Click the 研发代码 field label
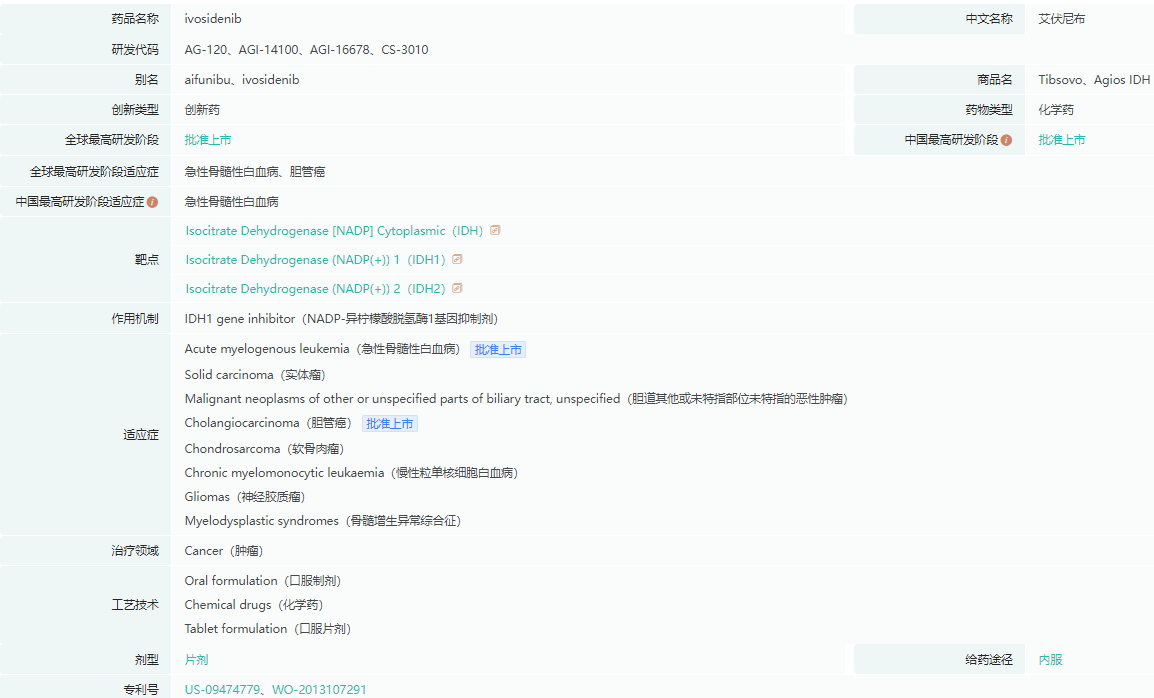Image resolution: width=1154 pixels, height=698 pixels. (x=135, y=50)
